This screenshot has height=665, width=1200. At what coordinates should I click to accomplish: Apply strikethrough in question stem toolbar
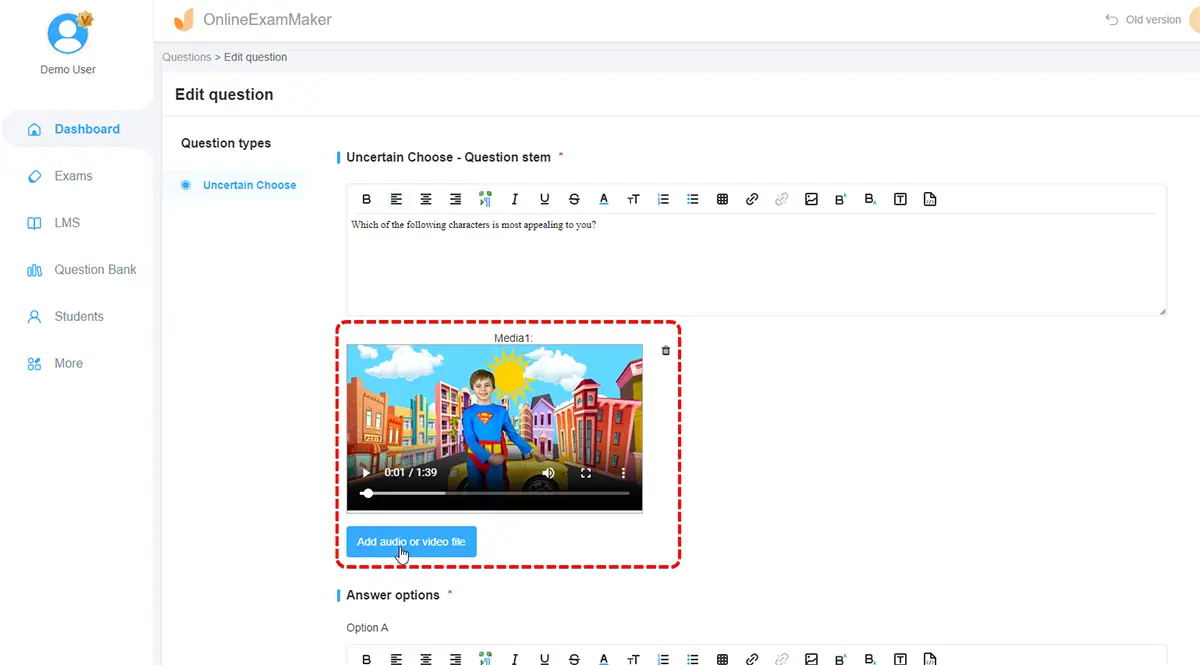pyautogui.click(x=574, y=199)
